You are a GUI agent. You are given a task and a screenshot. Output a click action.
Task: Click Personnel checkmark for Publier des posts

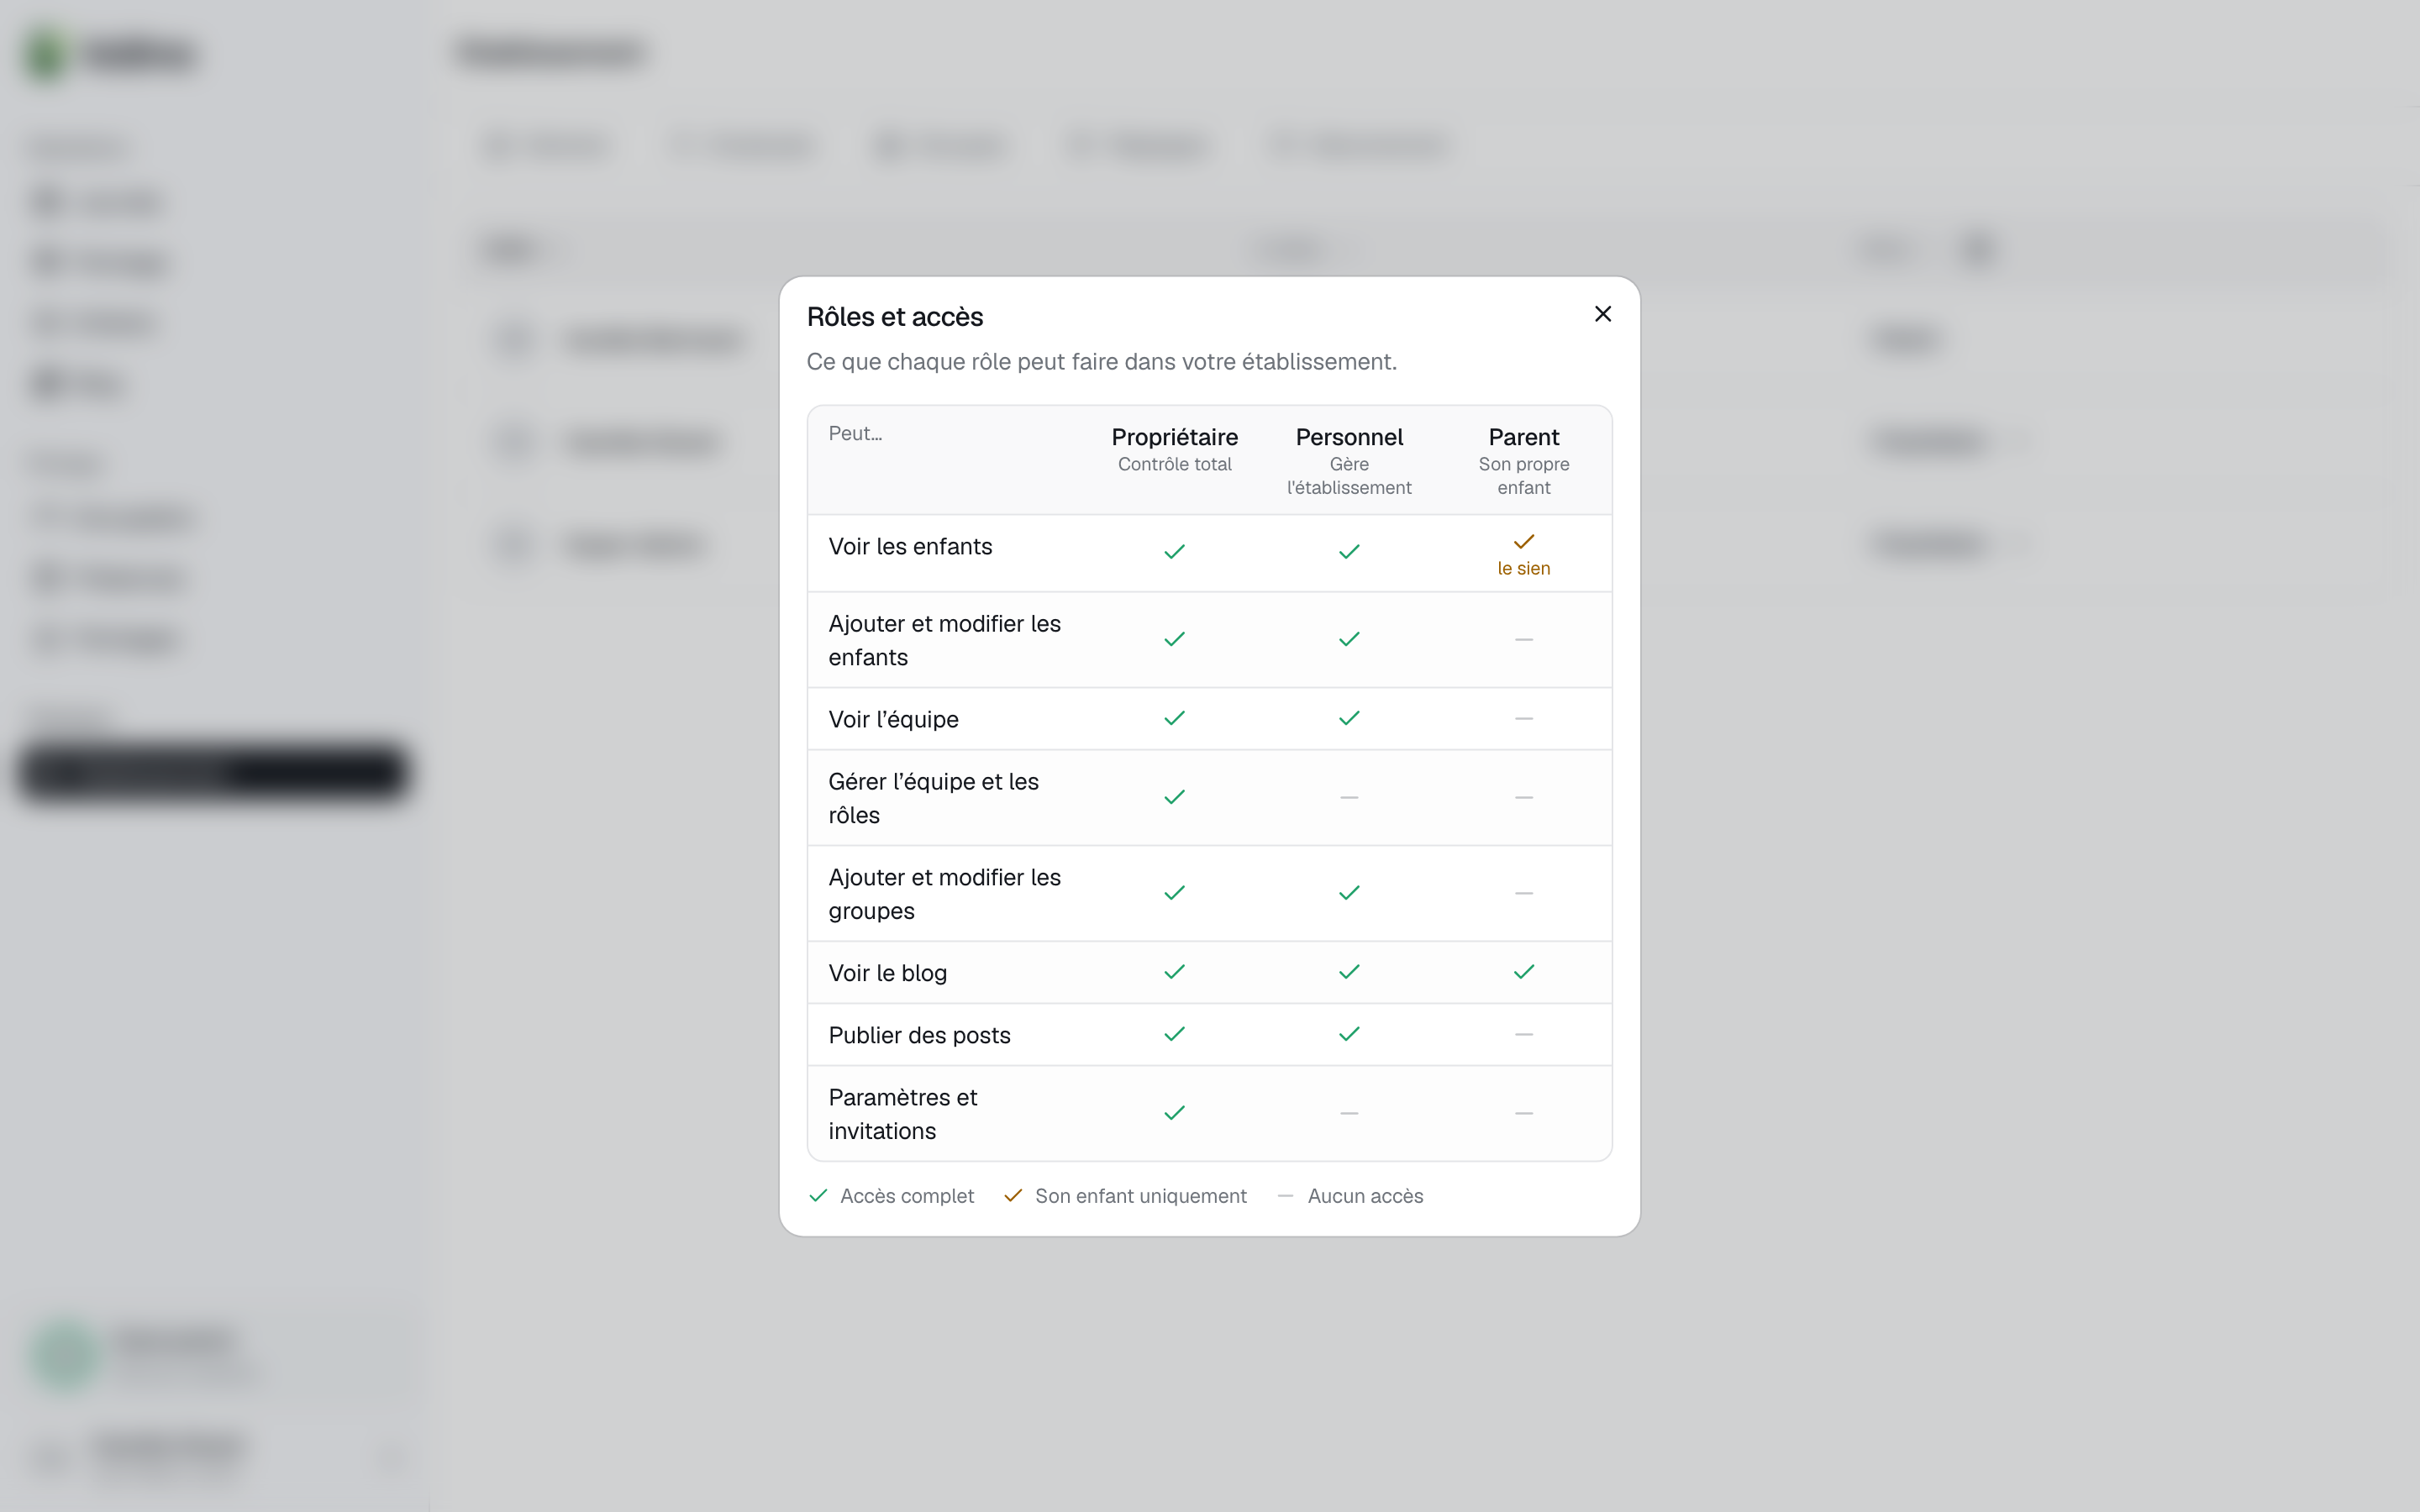pyautogui.click(x=1349, y=1034)
